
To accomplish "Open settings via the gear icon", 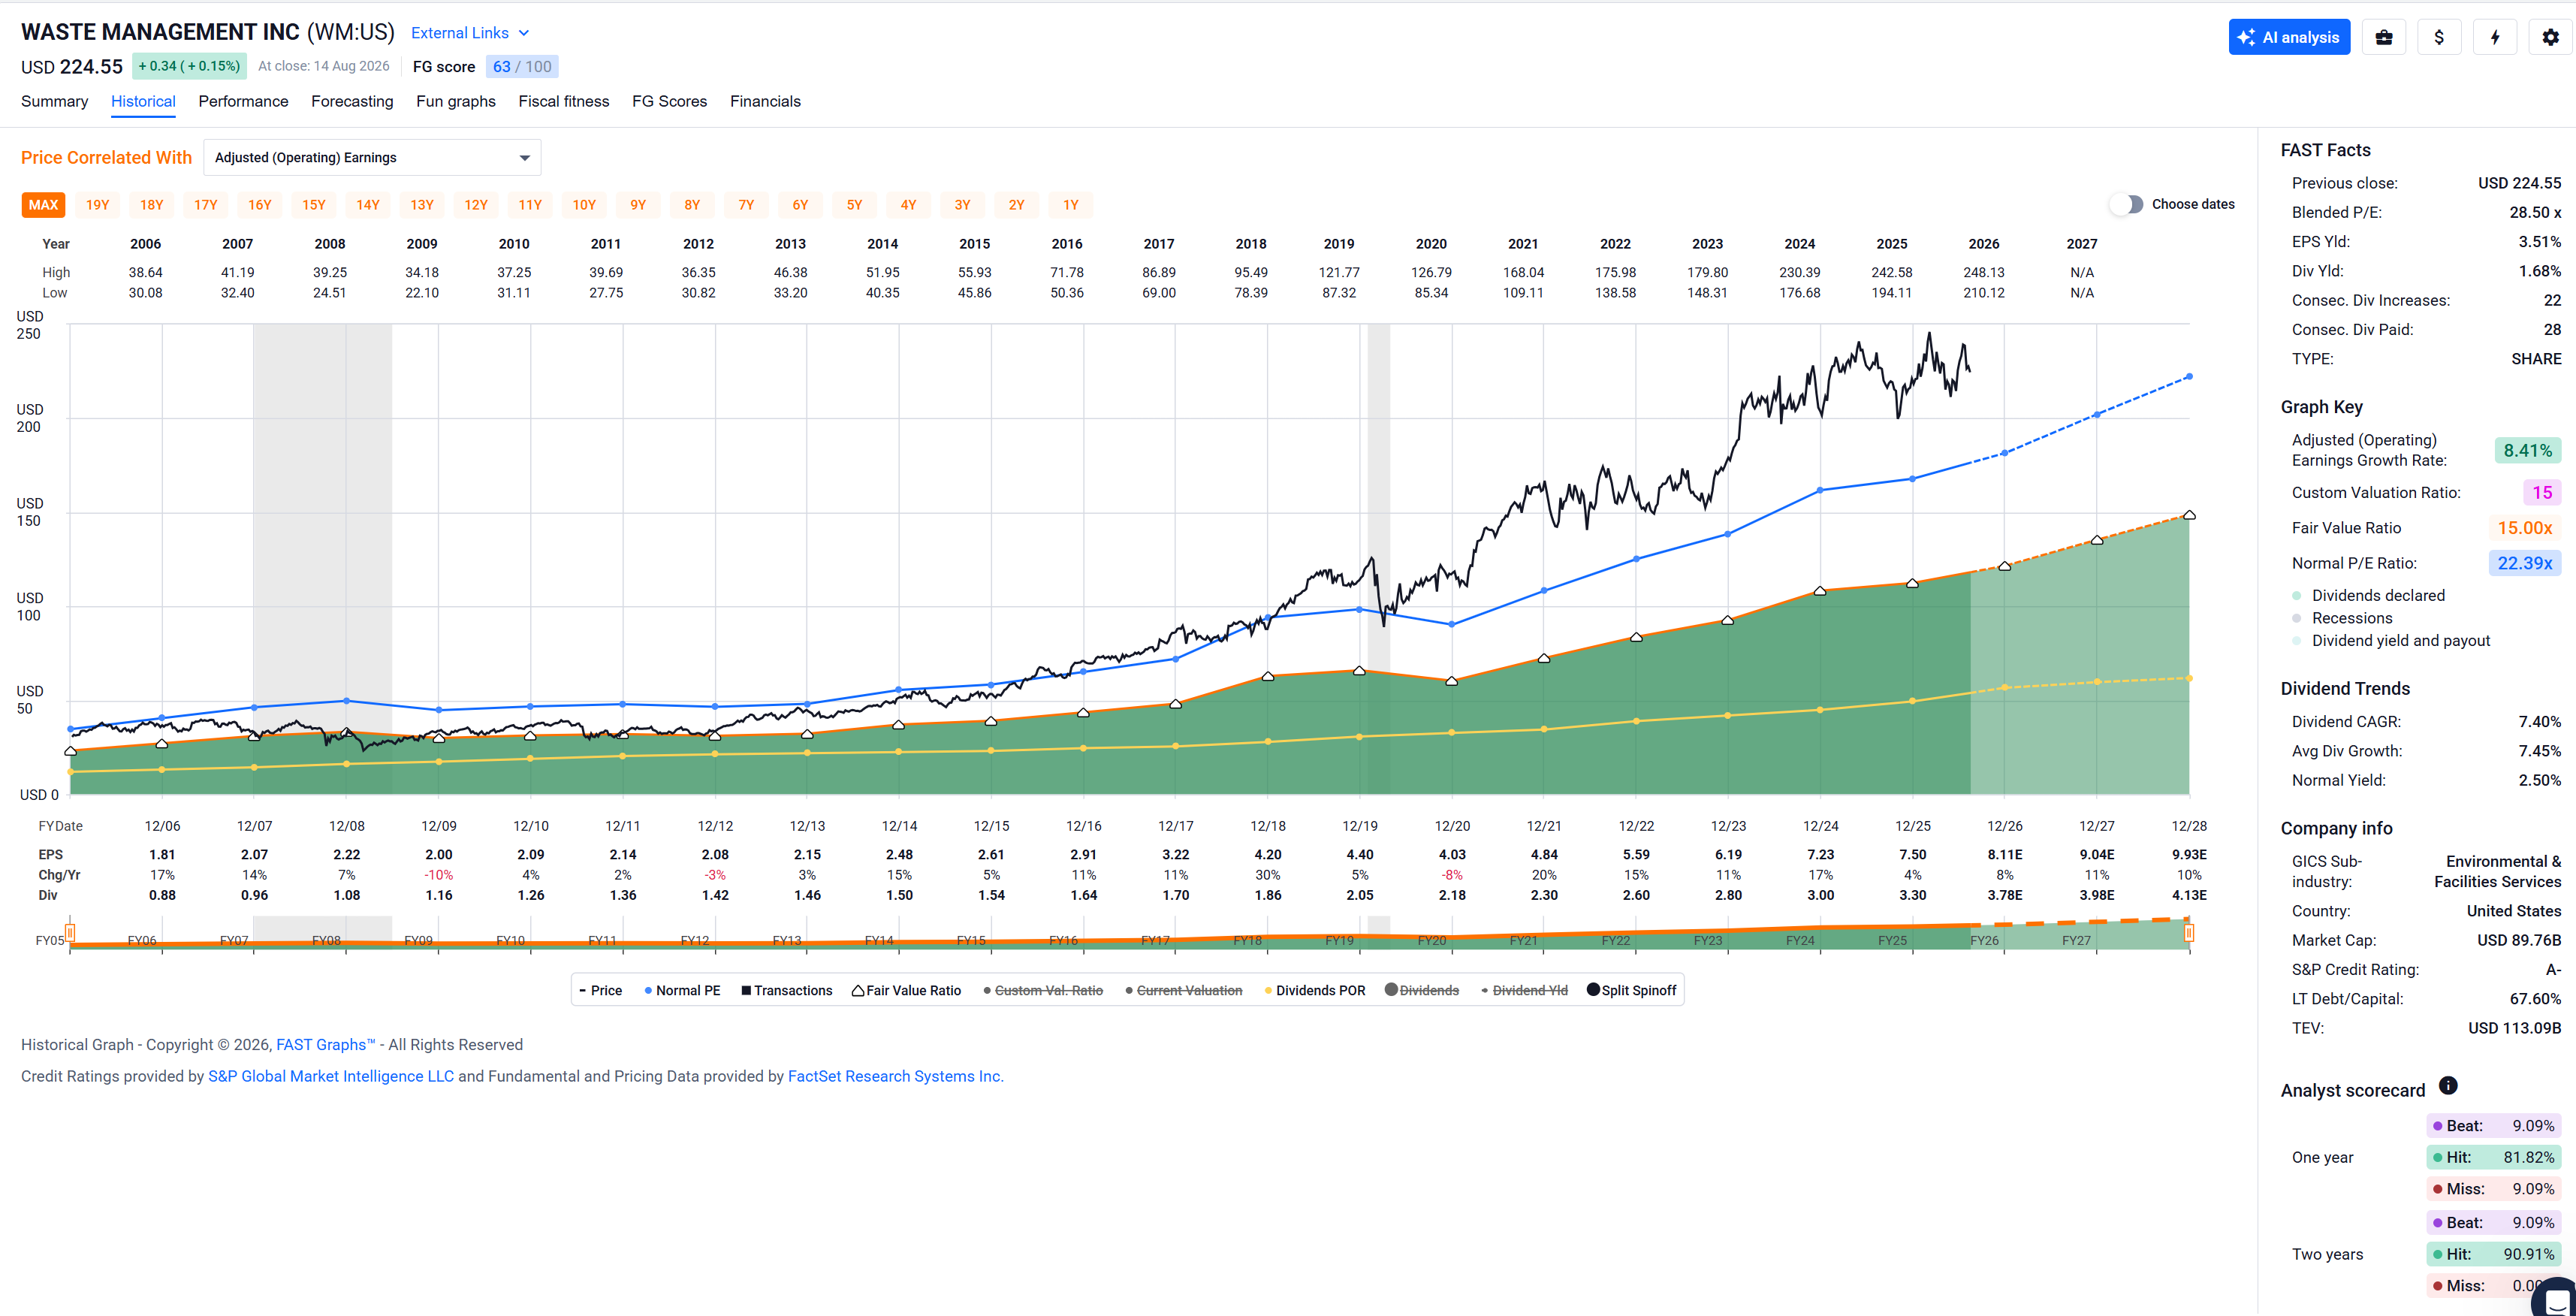I will click(2551, 37).
